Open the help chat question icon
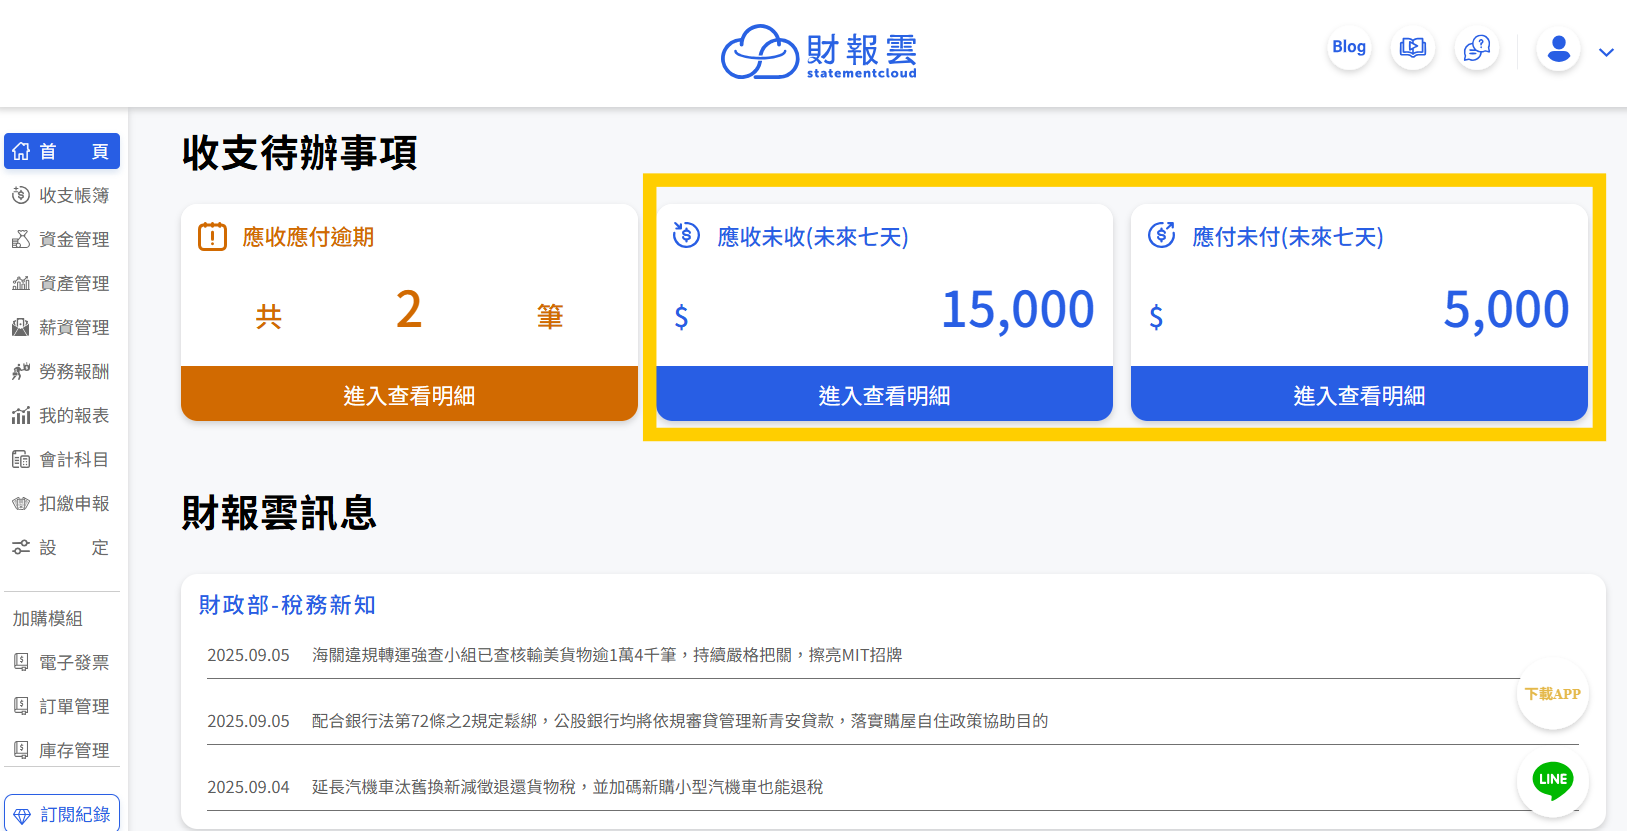The image size is (1627, 831). tap(1476, 48)
